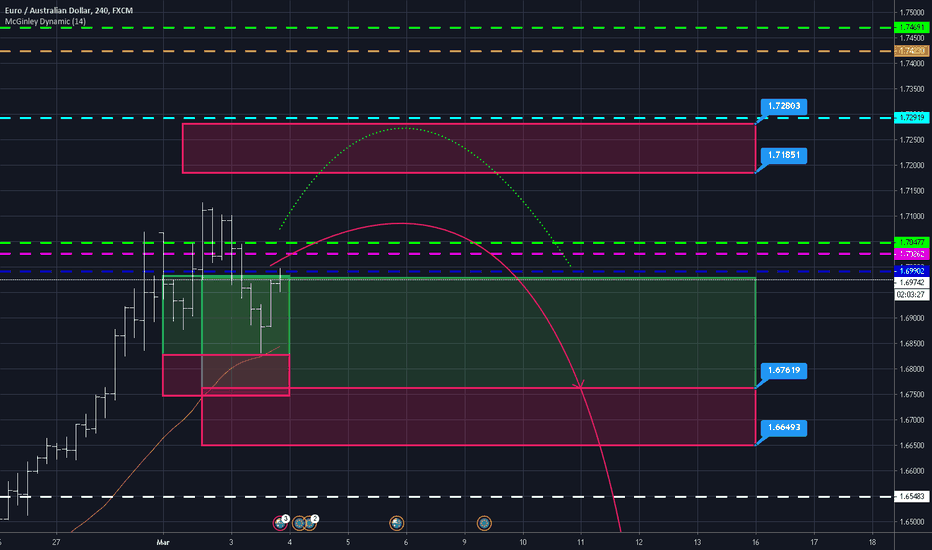The image size is (932, 550).
Task: Click the 1.67619 price callout label
Action: tap(787, 370)
